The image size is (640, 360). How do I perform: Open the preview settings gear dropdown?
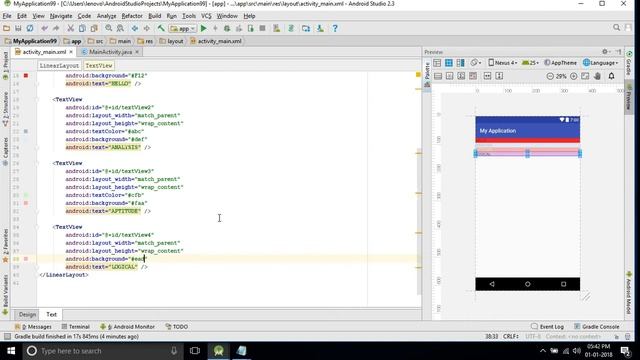pos(606,52)
